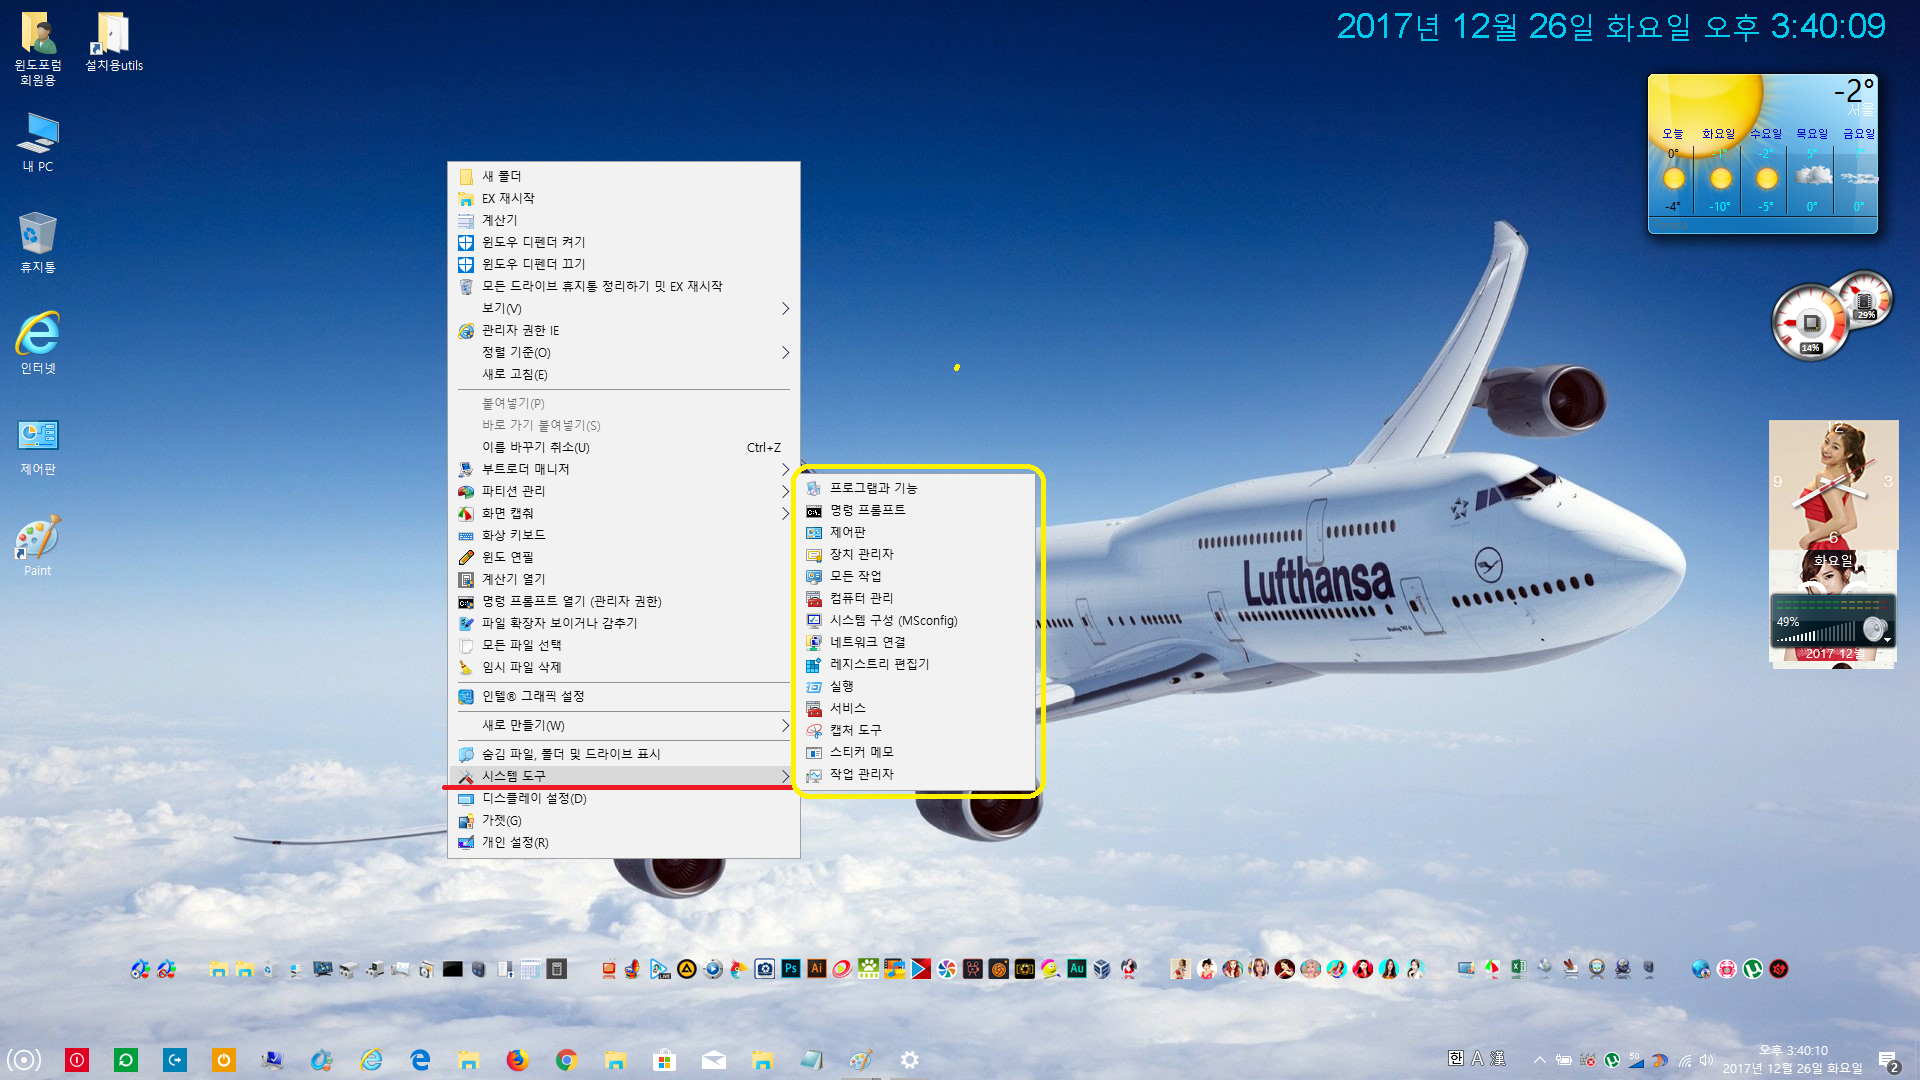Open Adobe Audition icon in the dock
The image size is (1920, 1080).
[x=1077, y=968]
